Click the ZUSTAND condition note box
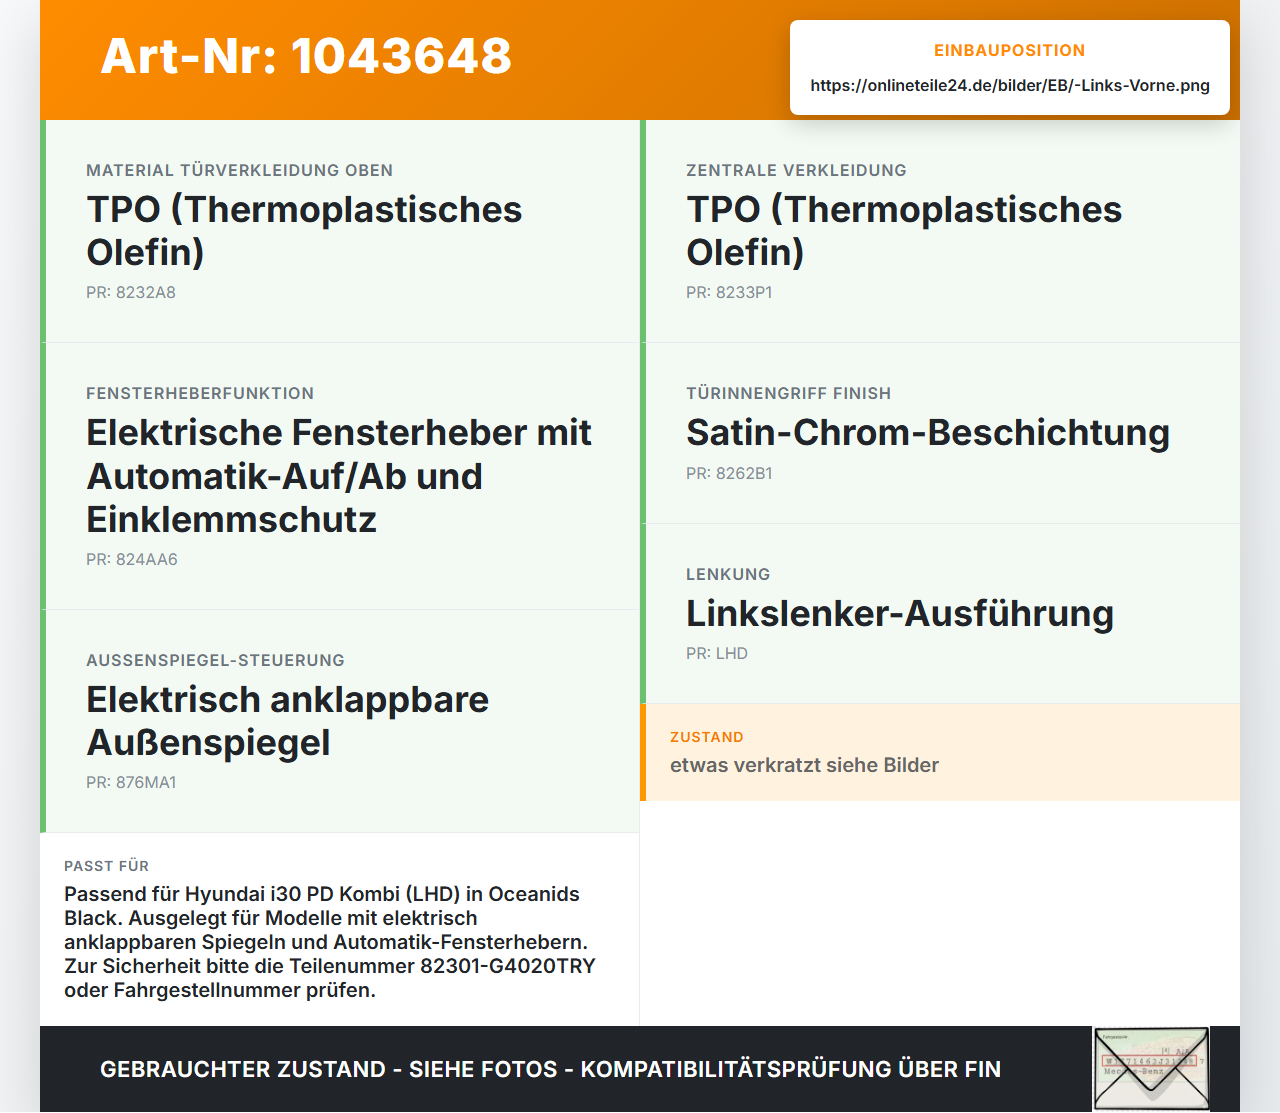Screen dimensions: 1280x1113 [940, 752]
